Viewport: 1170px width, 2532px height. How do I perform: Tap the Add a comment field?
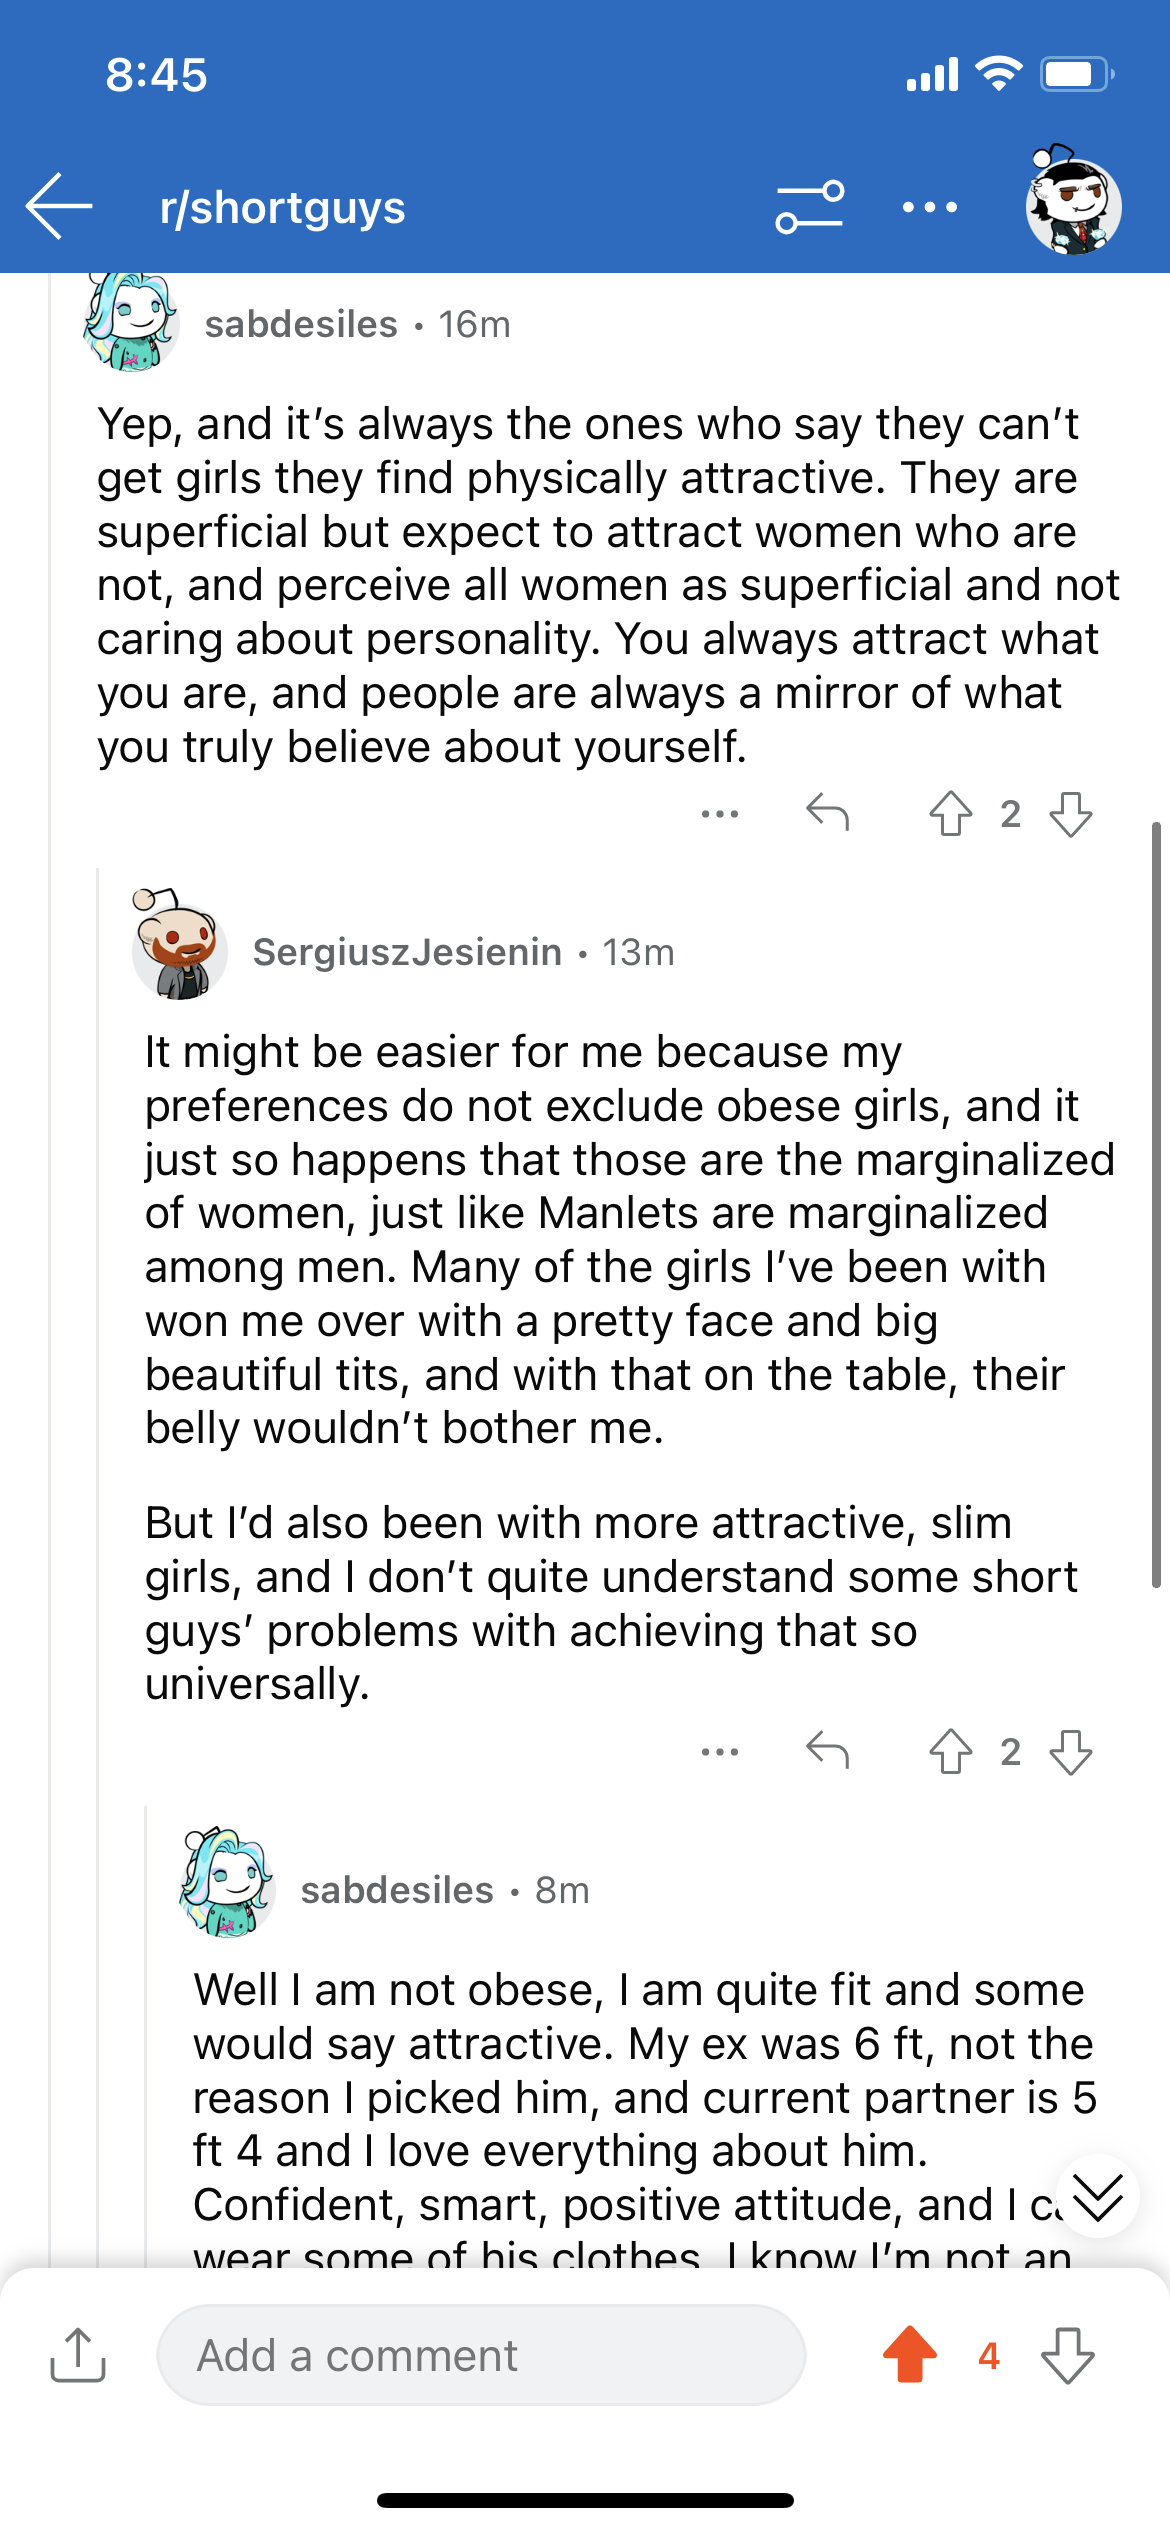(x=481, y=2355)
